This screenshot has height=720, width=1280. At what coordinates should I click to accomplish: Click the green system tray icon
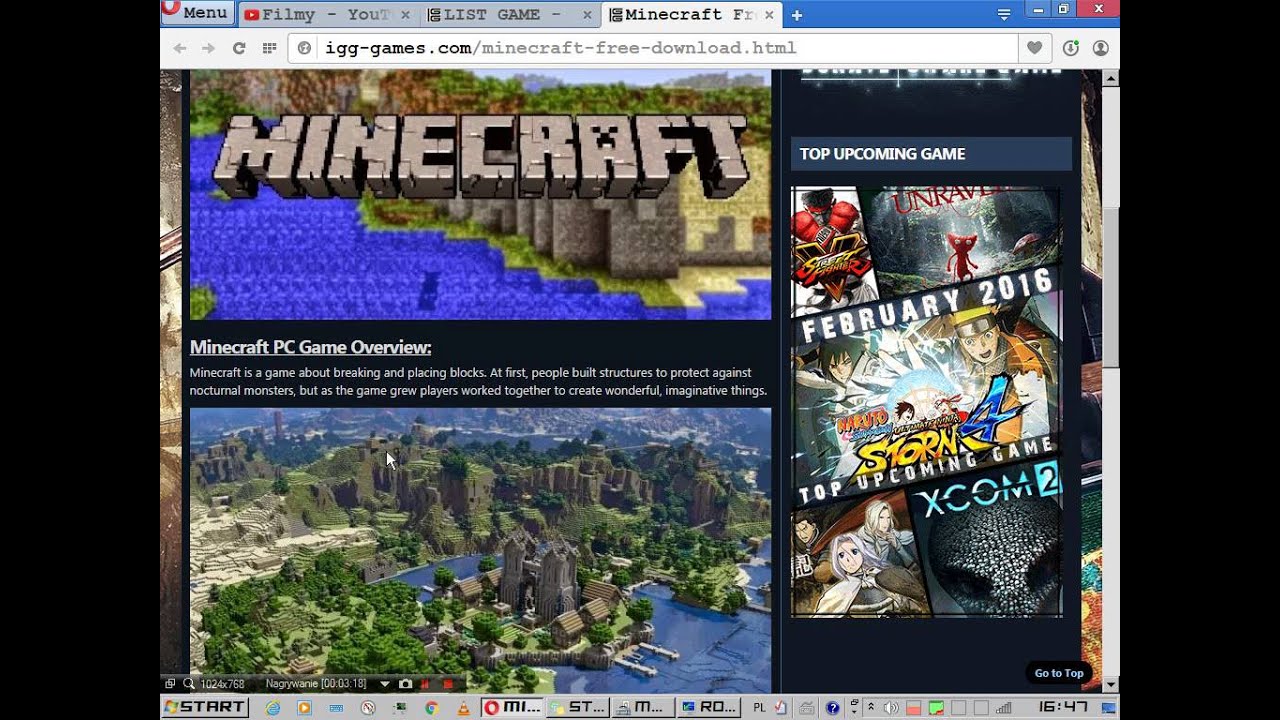click(936, 708)
